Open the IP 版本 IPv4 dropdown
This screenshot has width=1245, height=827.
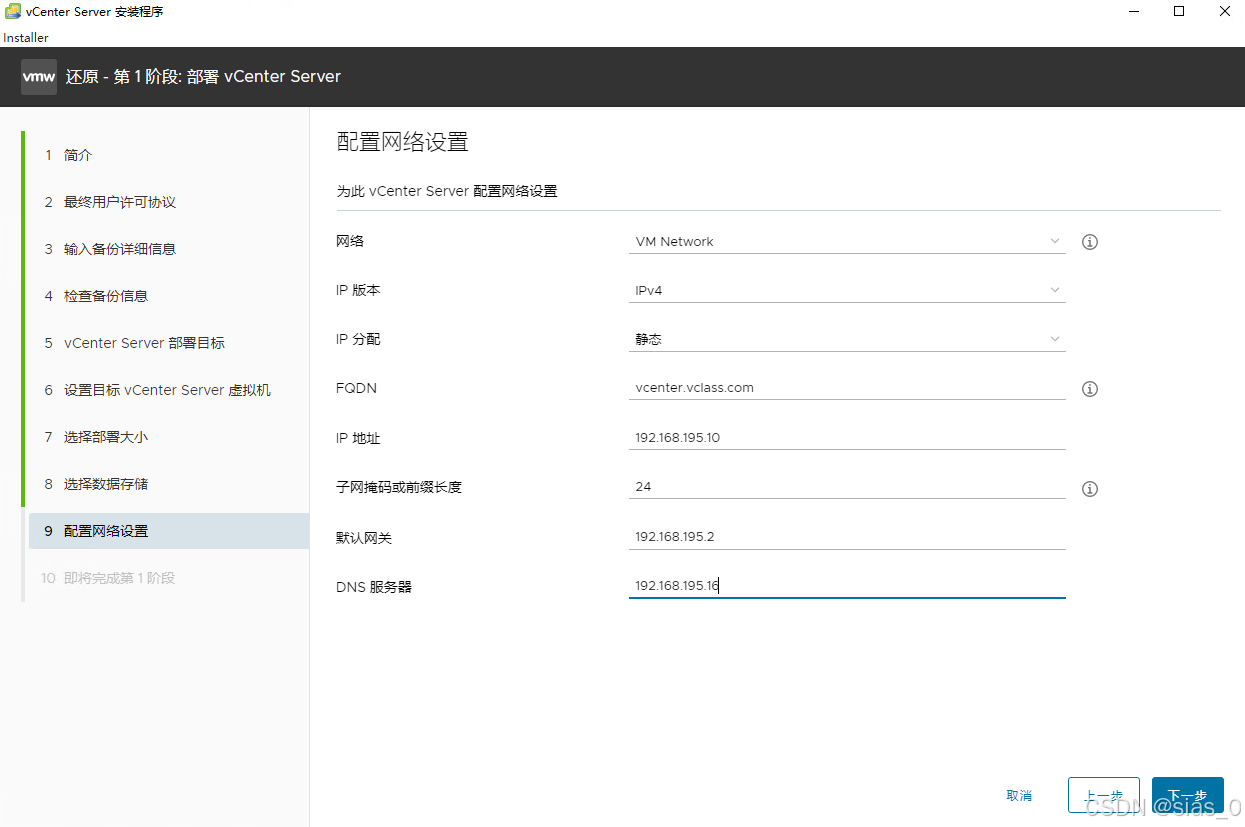pyautogui.click(x=847, y=290)
